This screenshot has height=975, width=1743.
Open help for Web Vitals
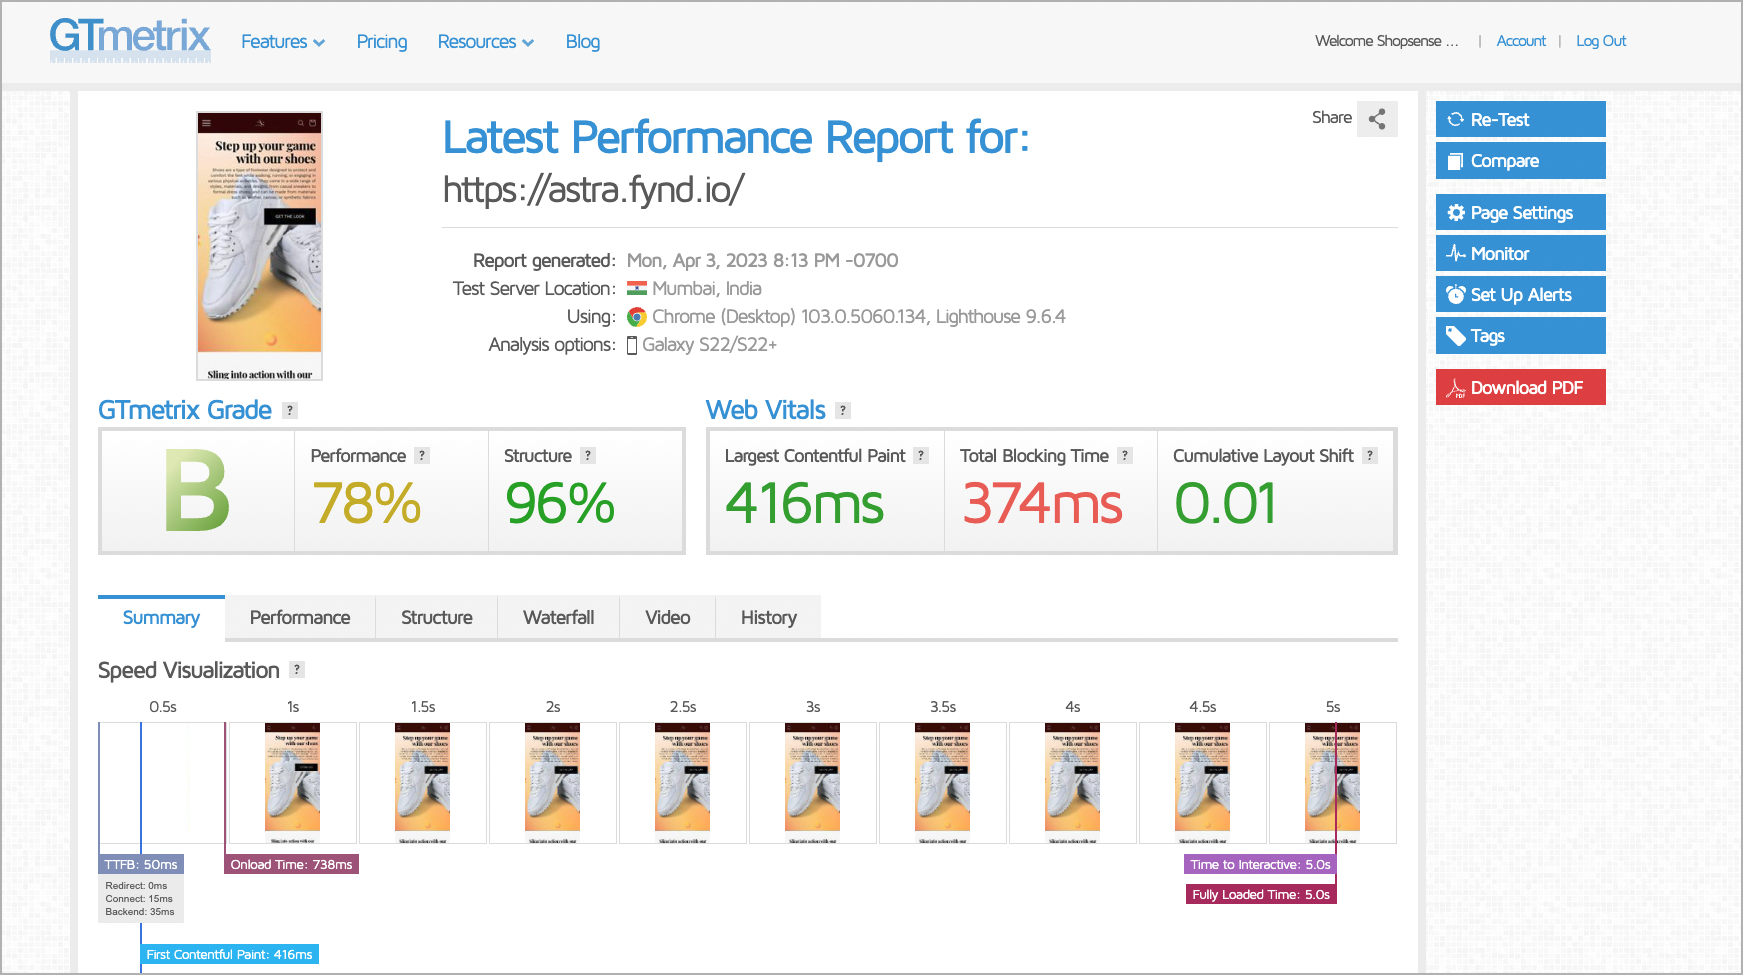coord(843,410)
